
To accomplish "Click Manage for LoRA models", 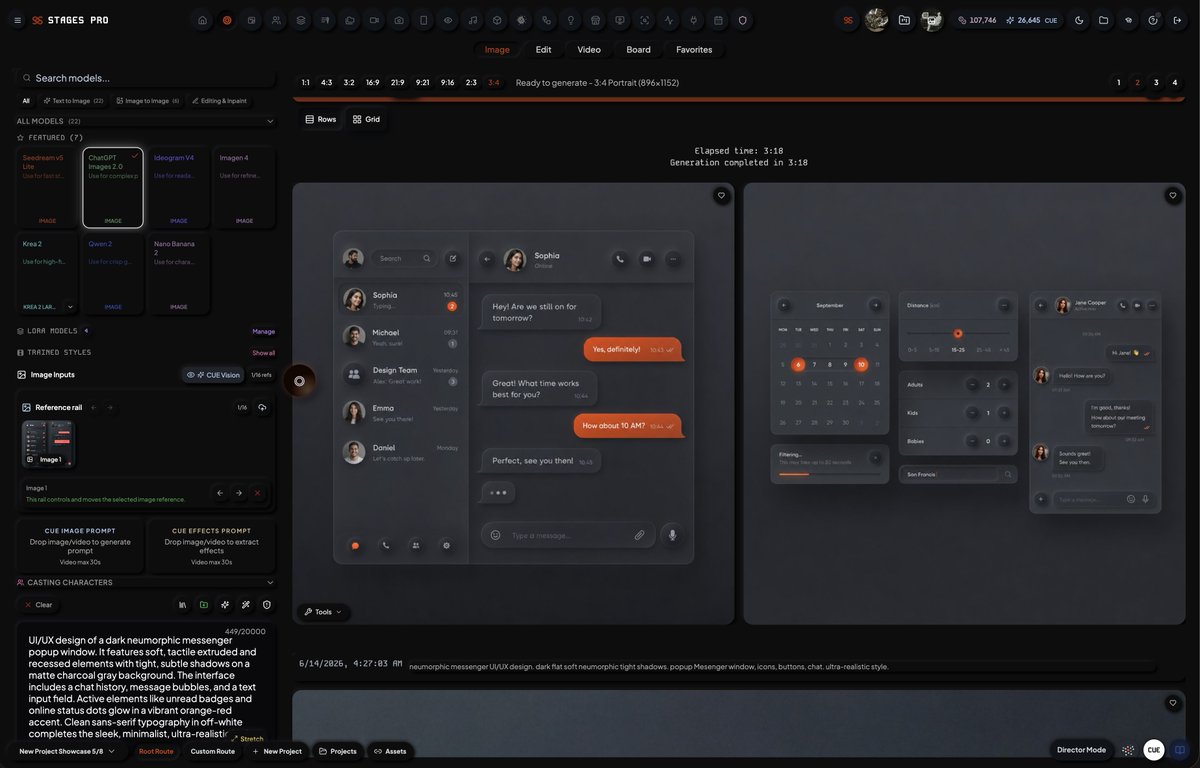I will [x=263, y=331].
